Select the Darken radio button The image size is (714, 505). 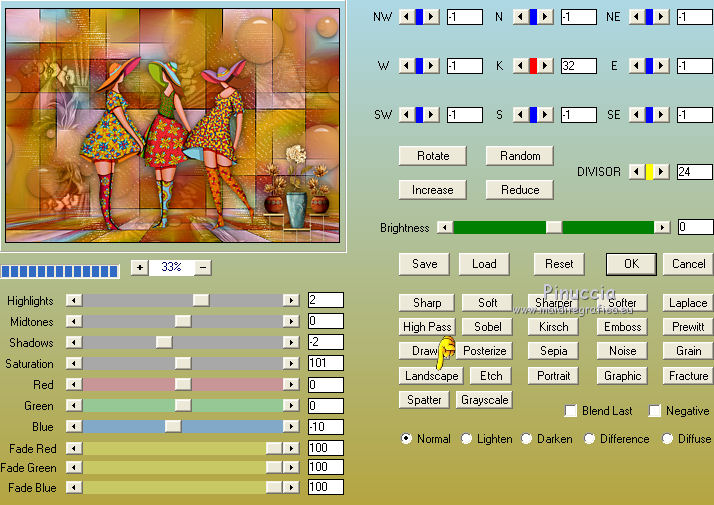(x=526, y=439)
